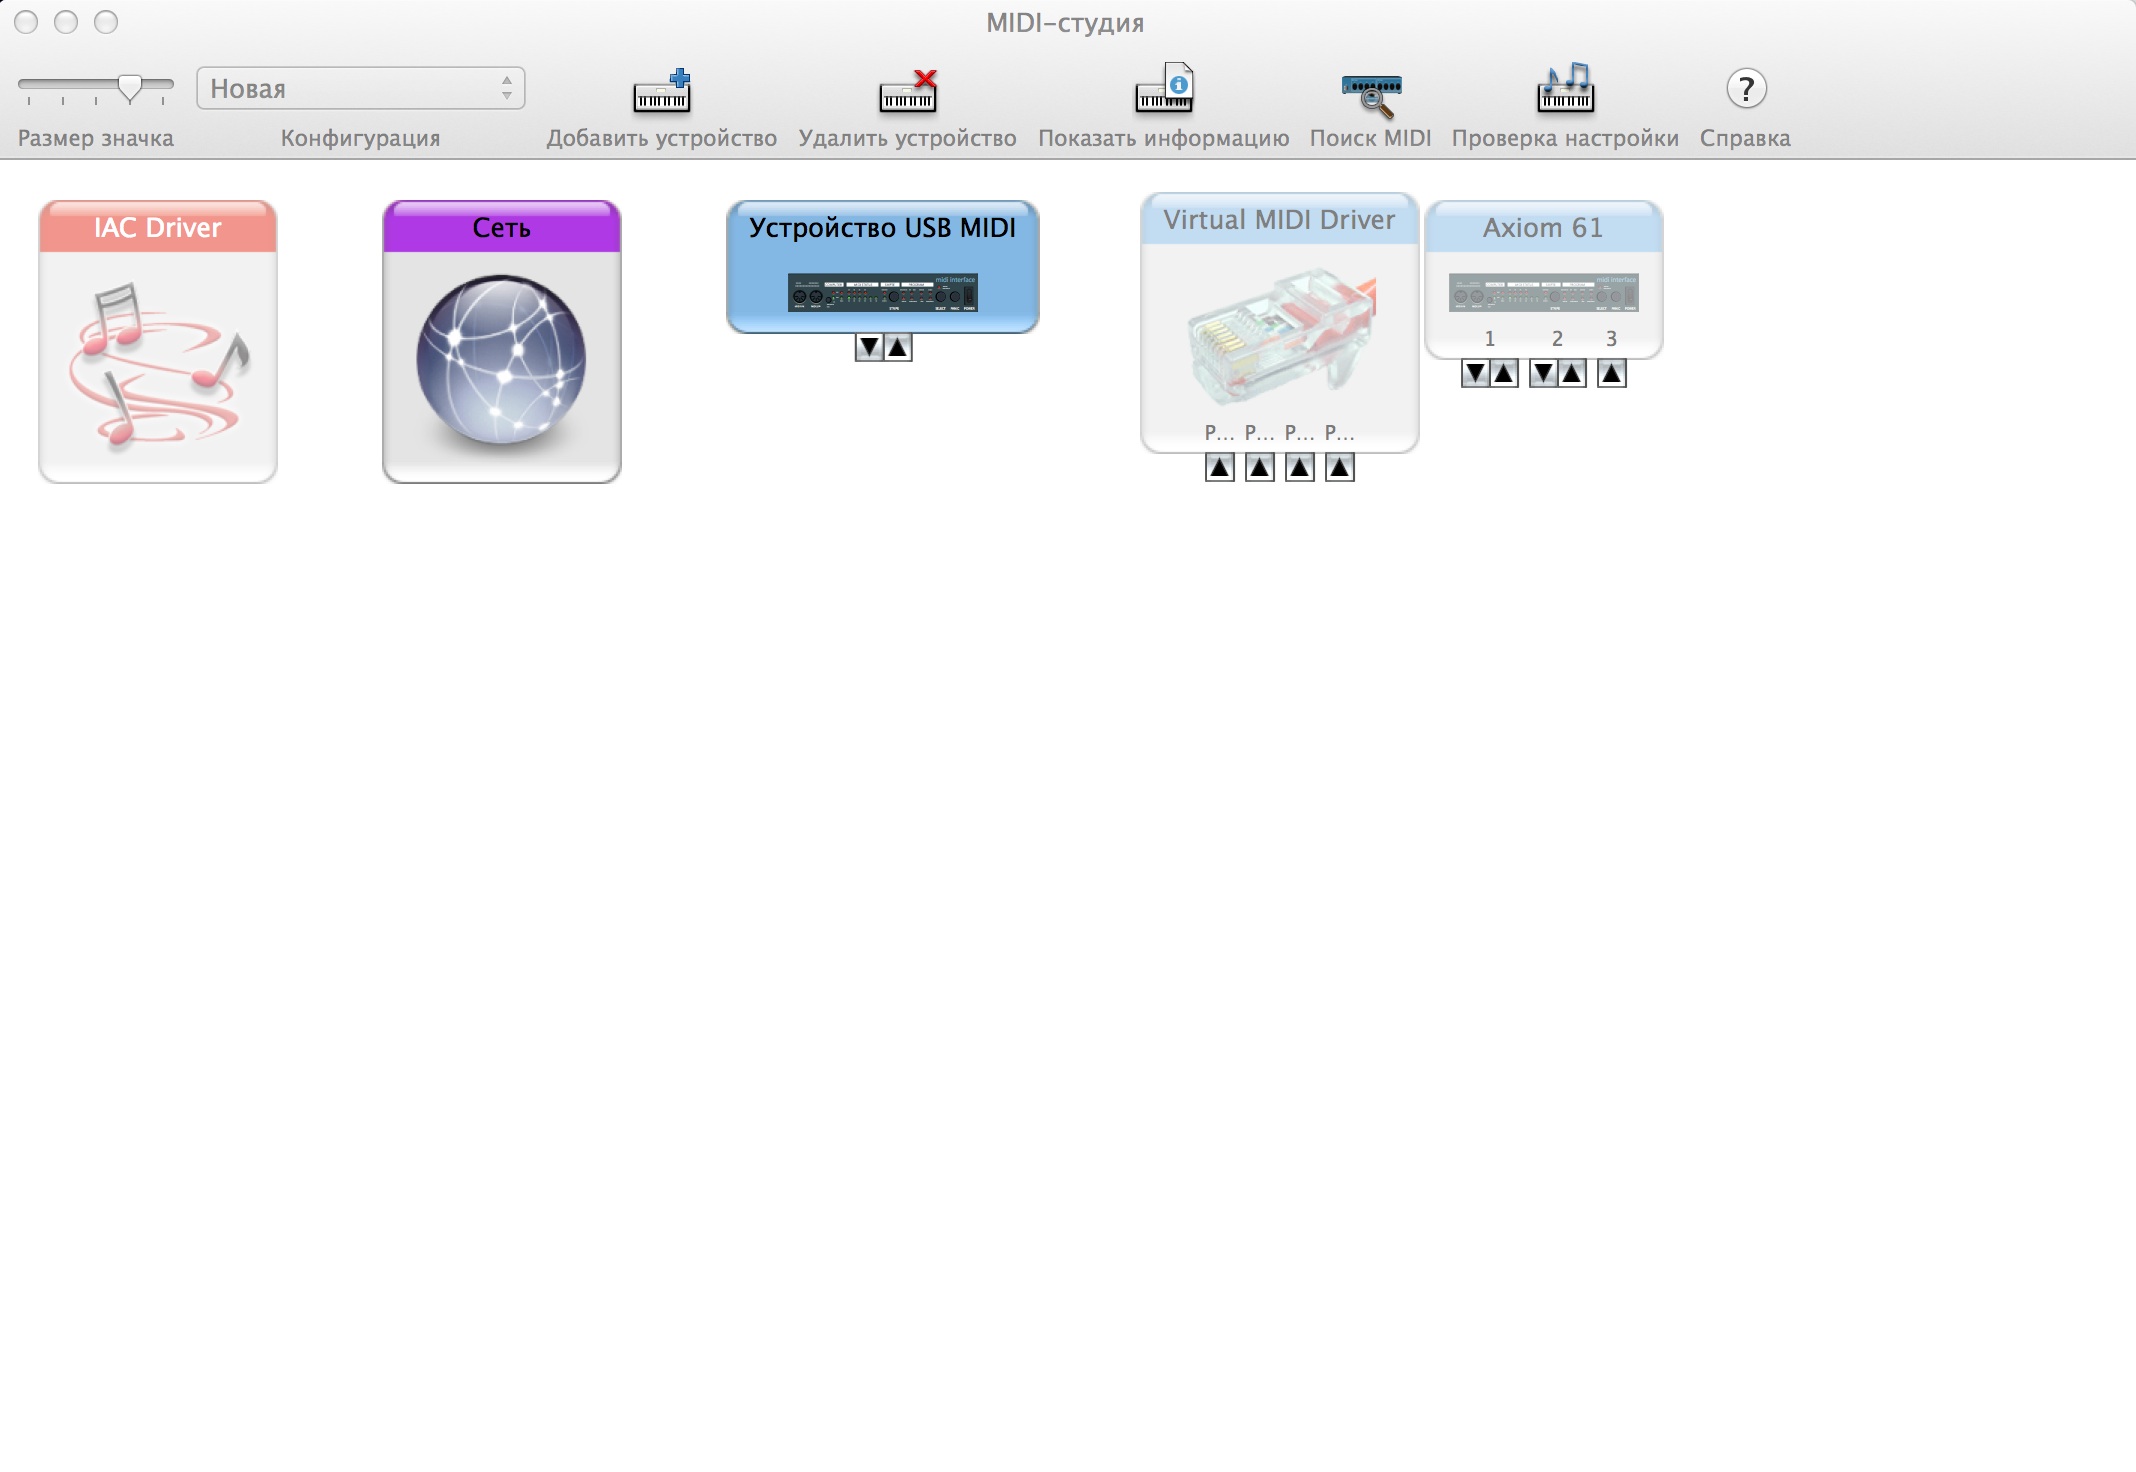Run the Test Setup (Проверка настройки) icon
This screenshot has height=1472, width=2136.
1566,88
